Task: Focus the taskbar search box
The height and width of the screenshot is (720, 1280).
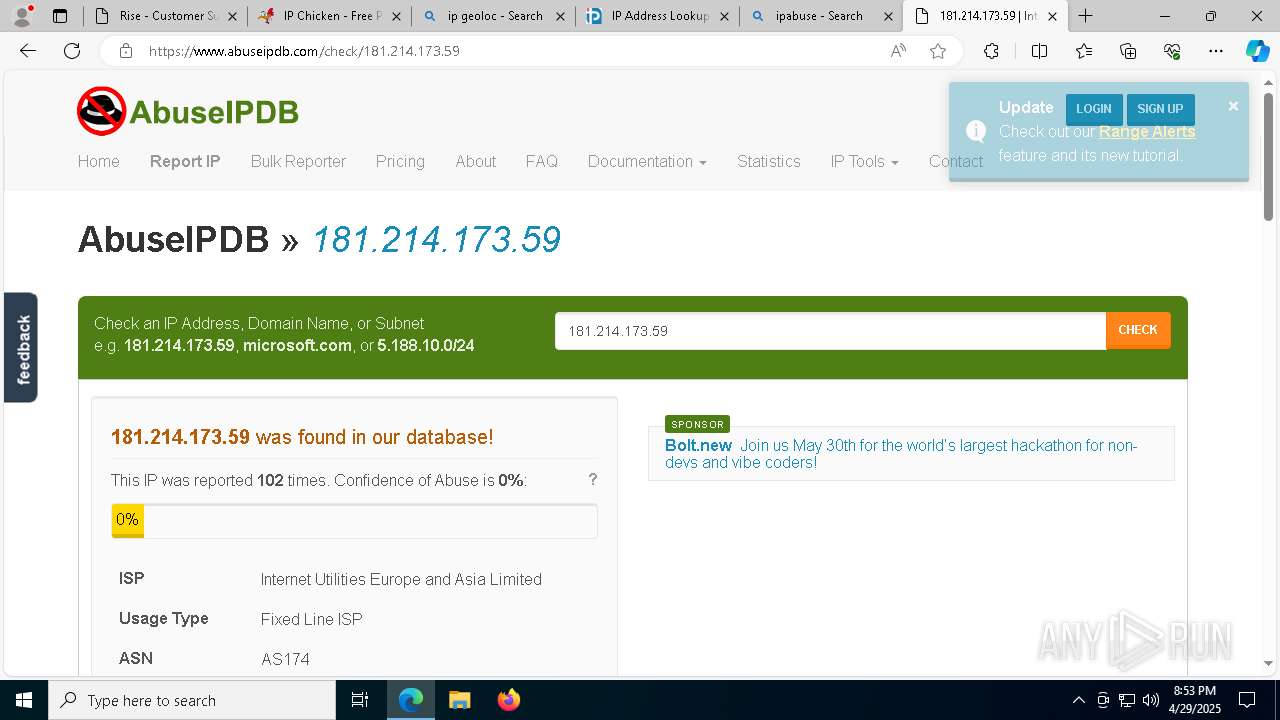Action: [192, 700]
